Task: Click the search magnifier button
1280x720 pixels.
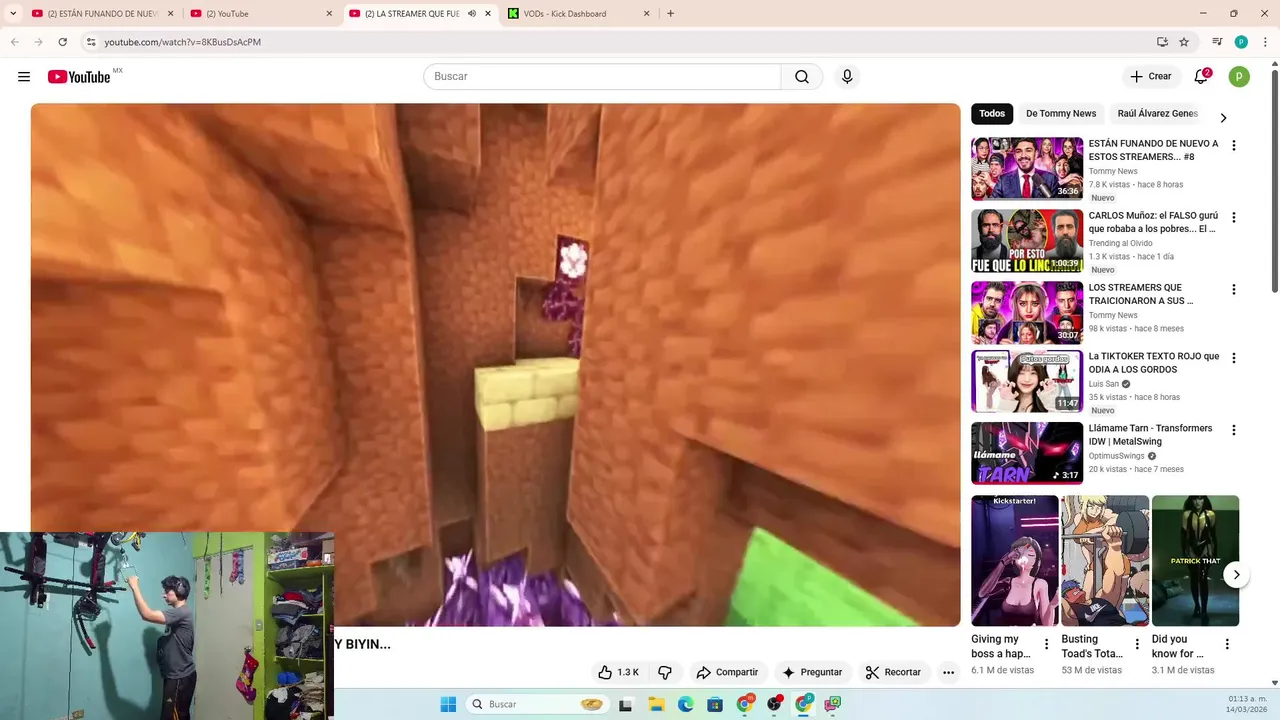Action: pos(802,77)
